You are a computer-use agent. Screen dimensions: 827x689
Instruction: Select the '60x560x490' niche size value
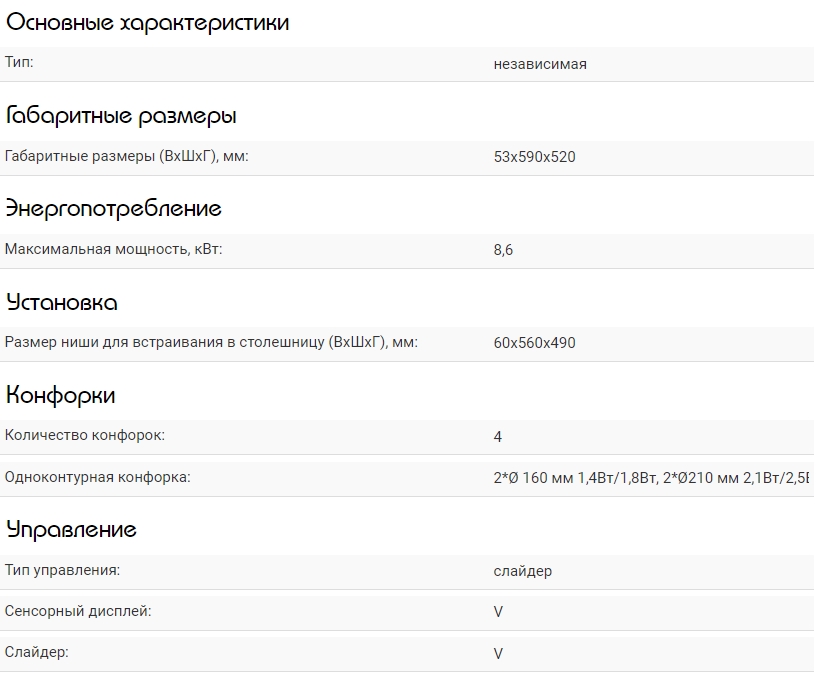click(x=534, y=343)
